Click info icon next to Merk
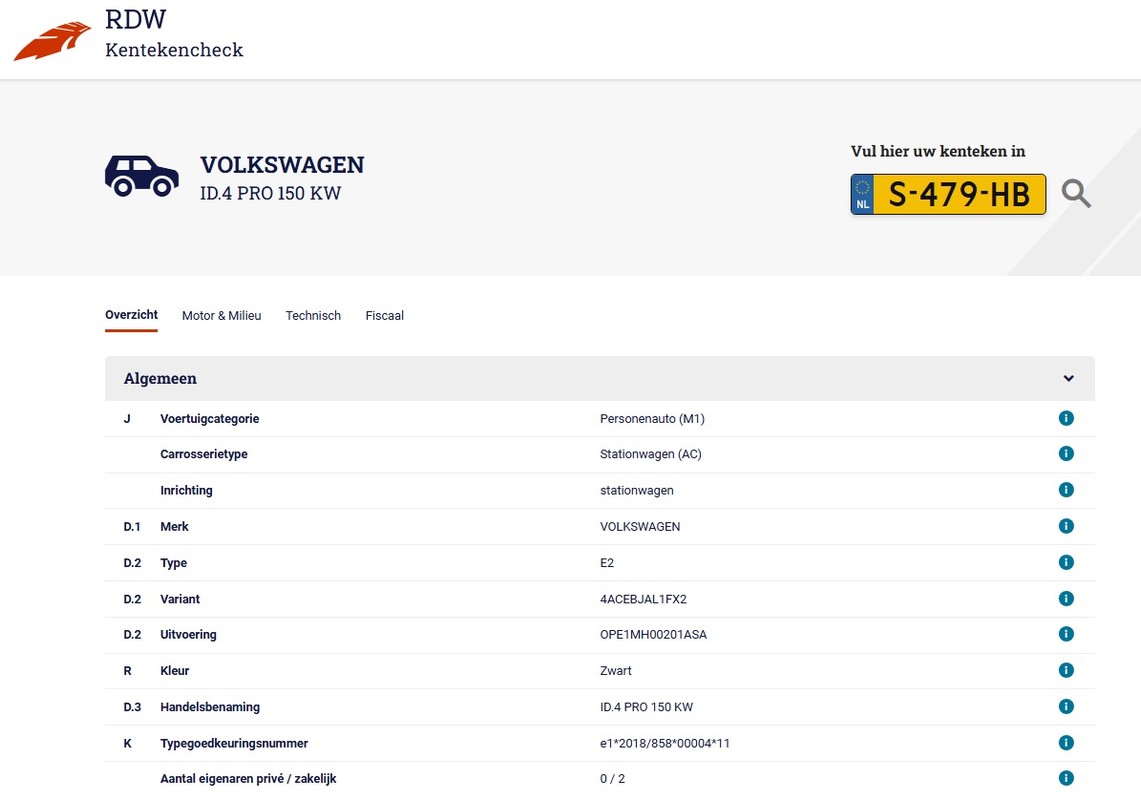This screenshot has height=800, width=1141. (1066, 526)
